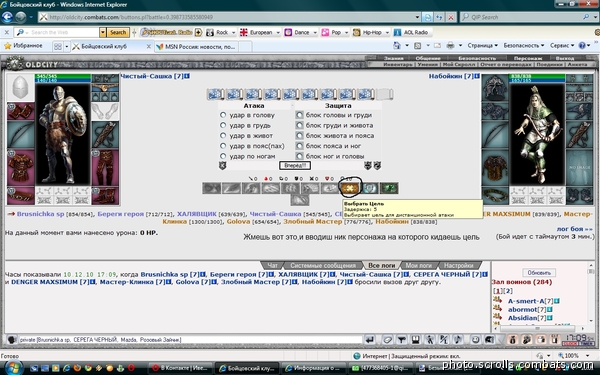Select defense 'блок ног и головы'

click(300, 156)
